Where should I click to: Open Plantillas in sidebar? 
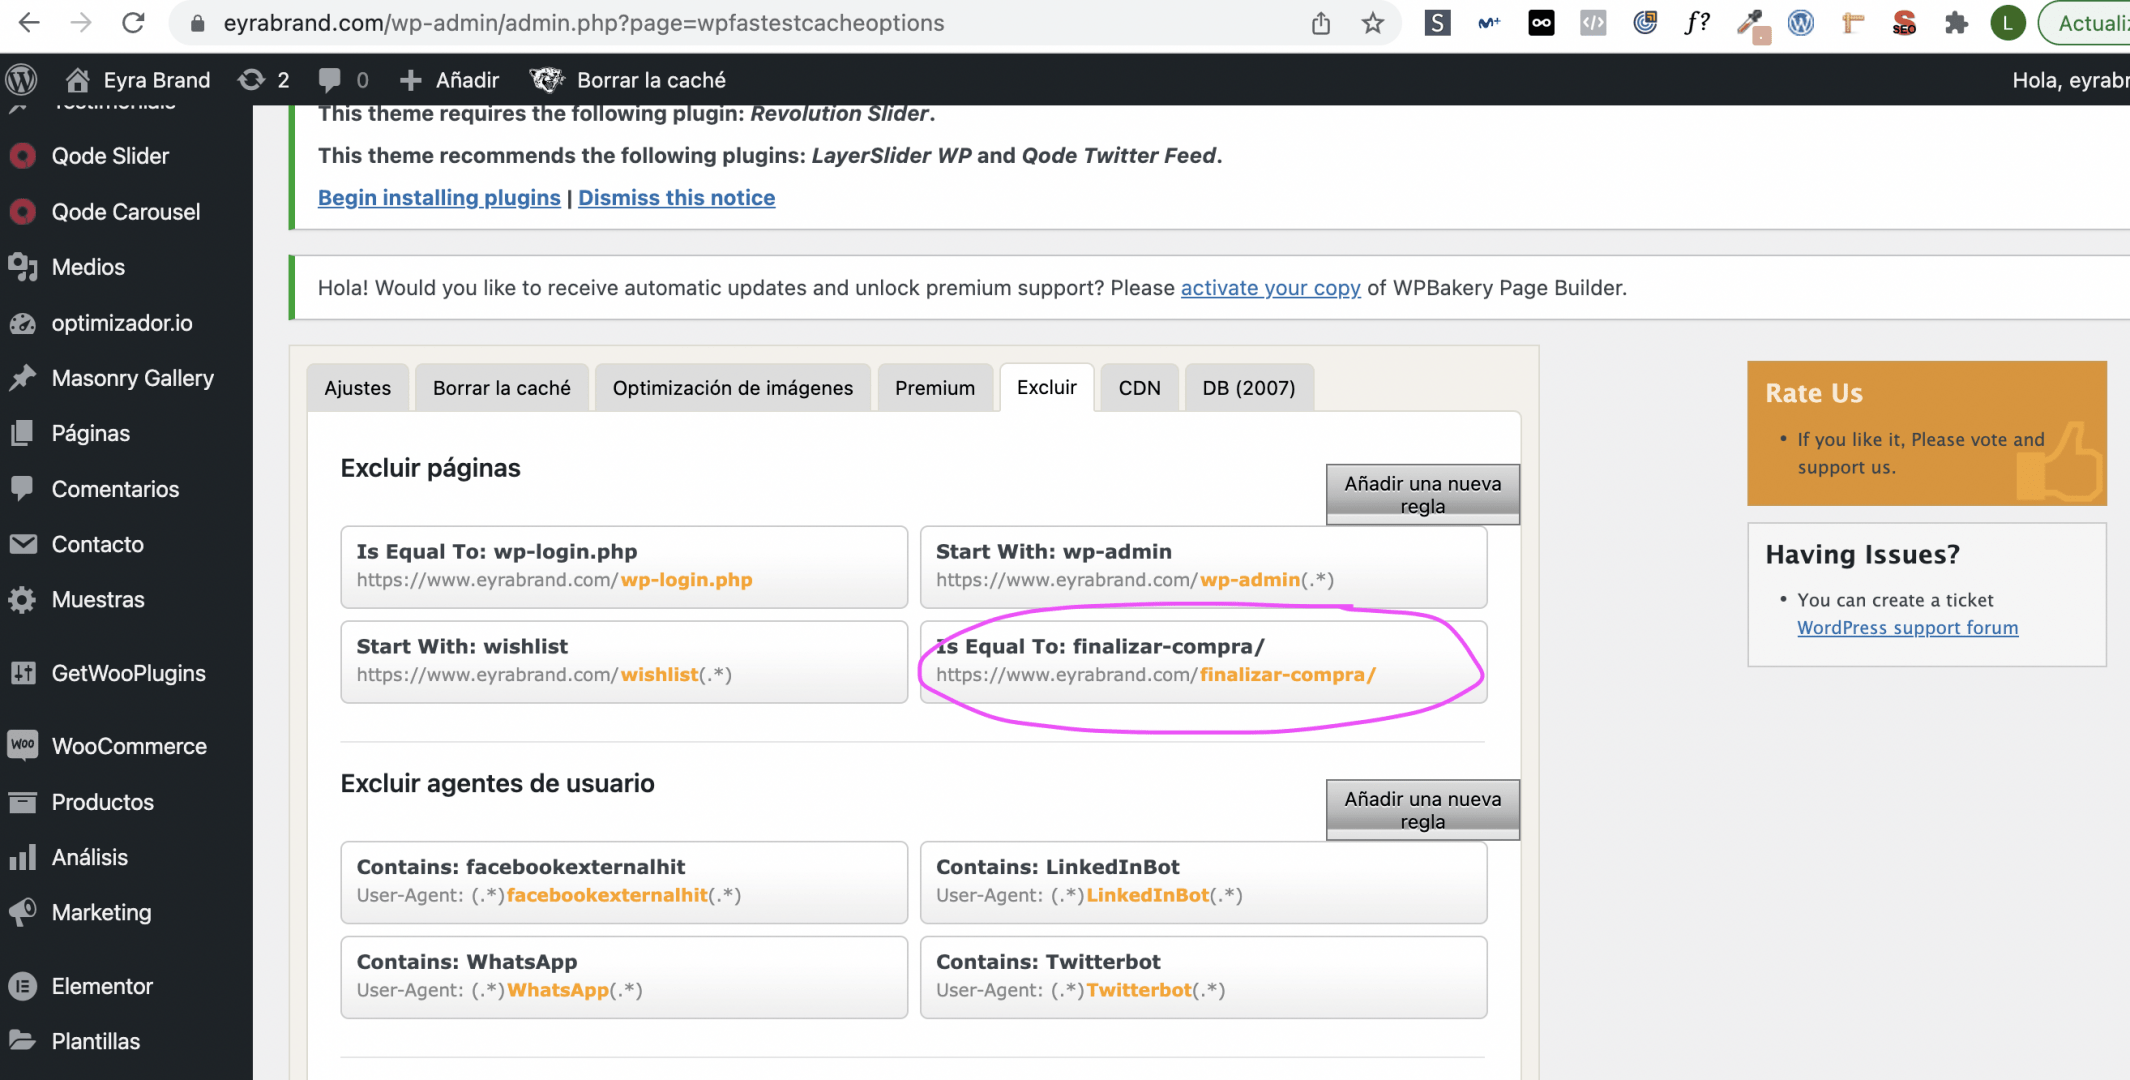[x=96, y=1041]
